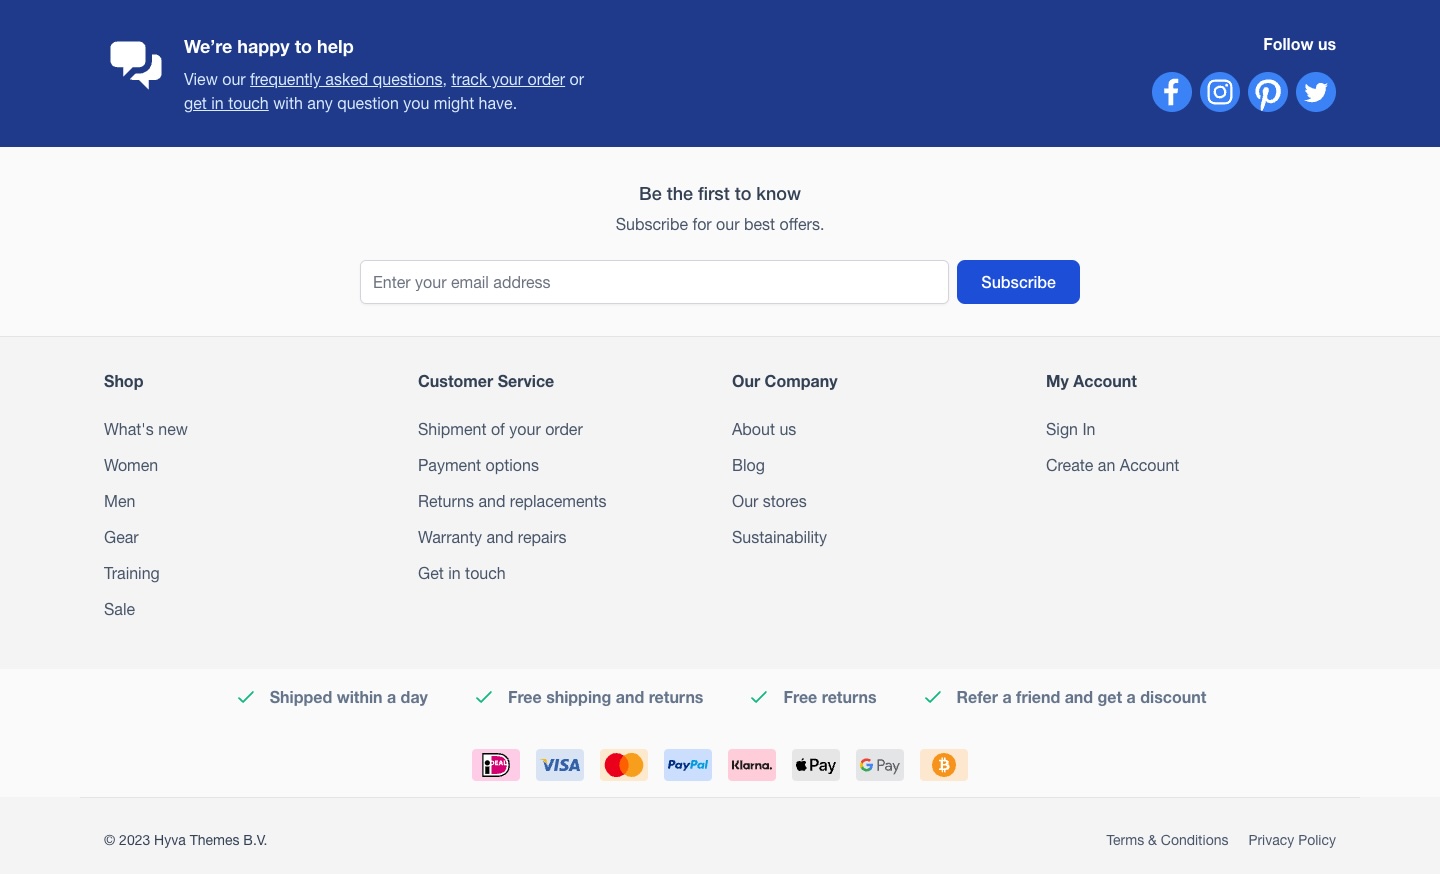Select Create an Account link
The width and height of the screenshot is (1440, 874).
point(1112,465)
